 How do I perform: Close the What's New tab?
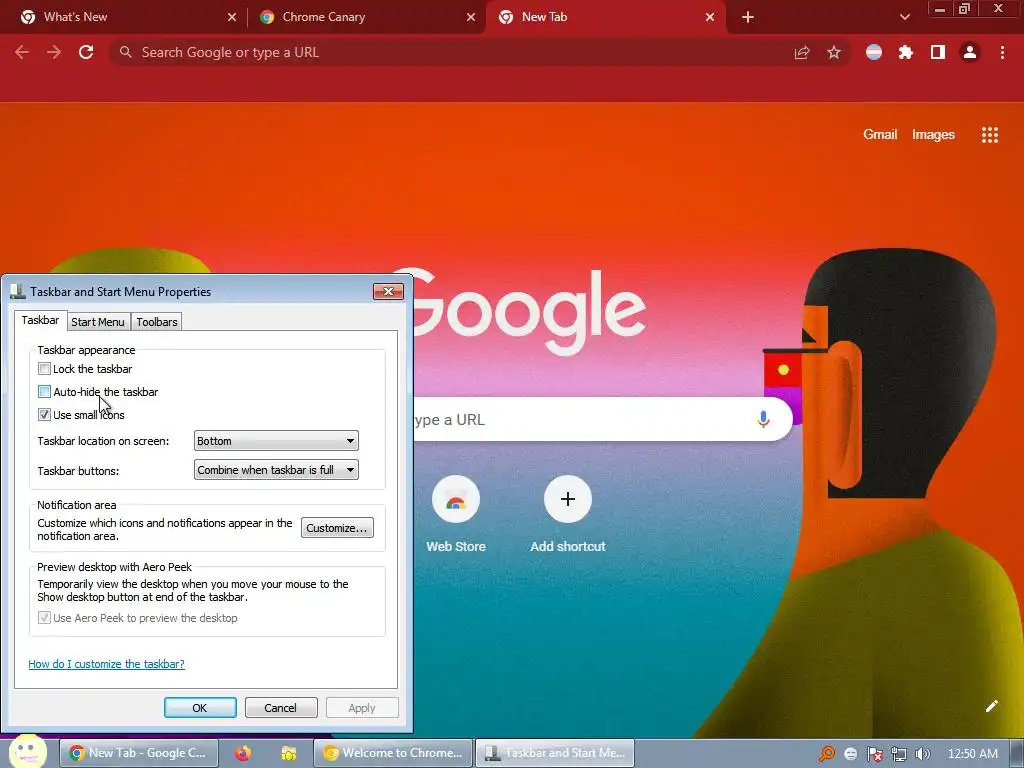pyautogui.click(x=232, y=17)
